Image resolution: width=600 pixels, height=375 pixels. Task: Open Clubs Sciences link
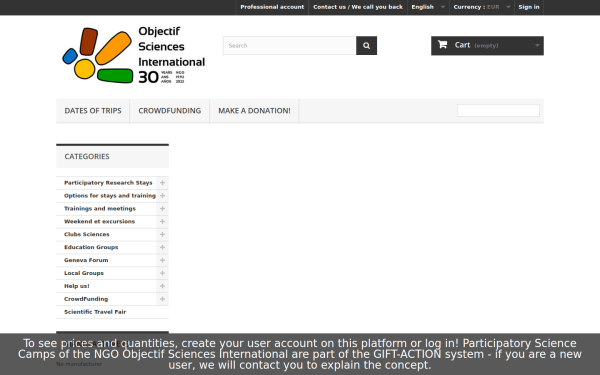[x=87, y=235]
